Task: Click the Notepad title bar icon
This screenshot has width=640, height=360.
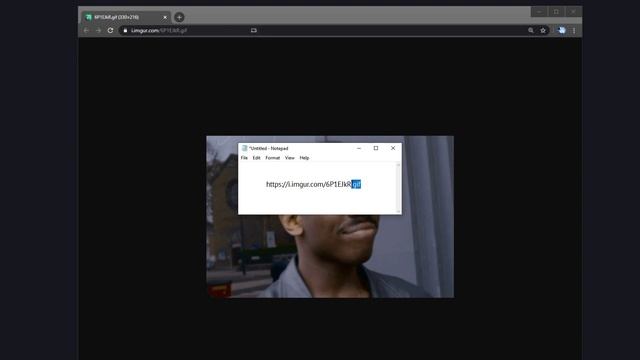Action: tap(244, 148)
